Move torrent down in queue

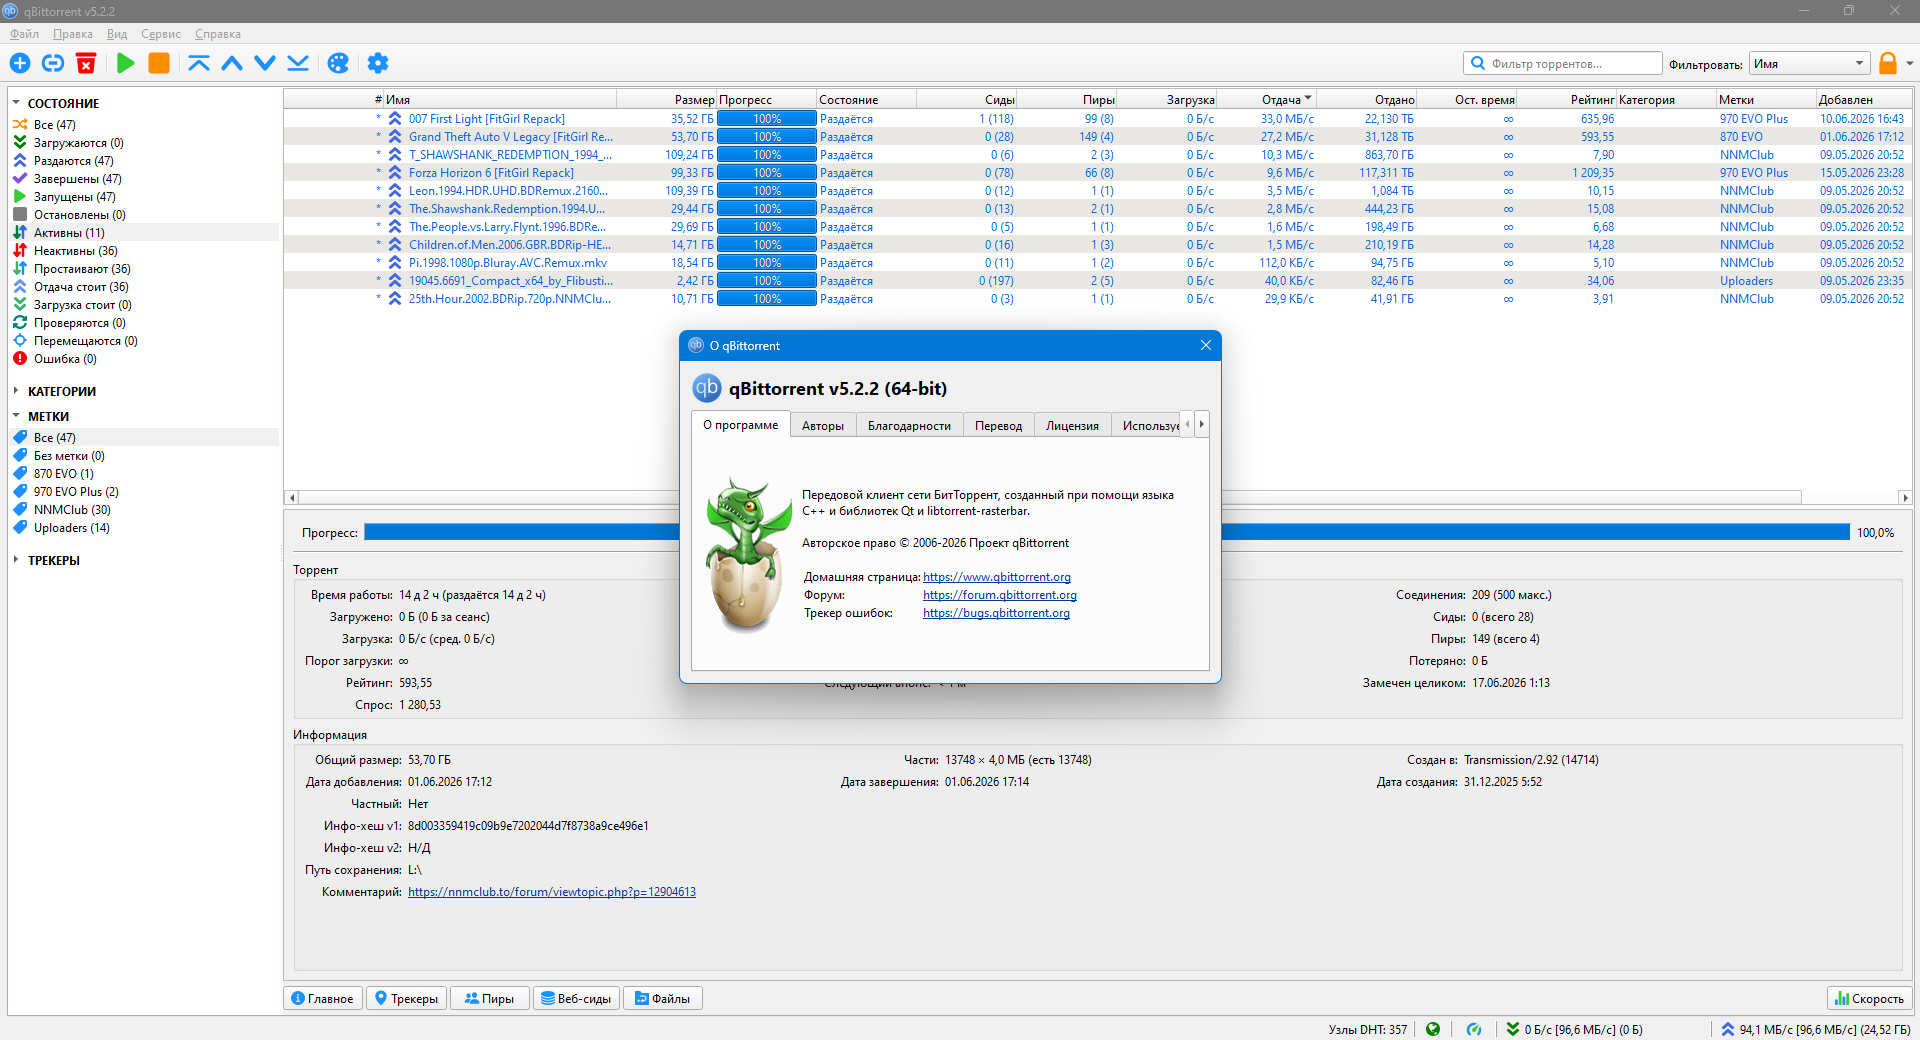[265, 63]
